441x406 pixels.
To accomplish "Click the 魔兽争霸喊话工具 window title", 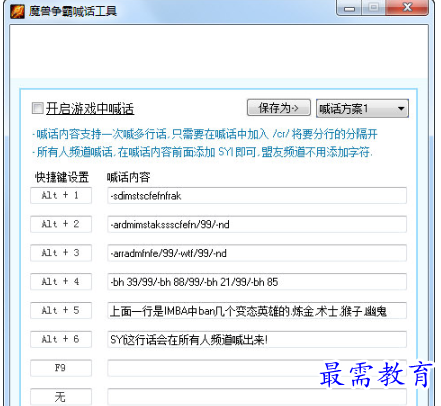I will pyautogui.click(x=72, y=11).
